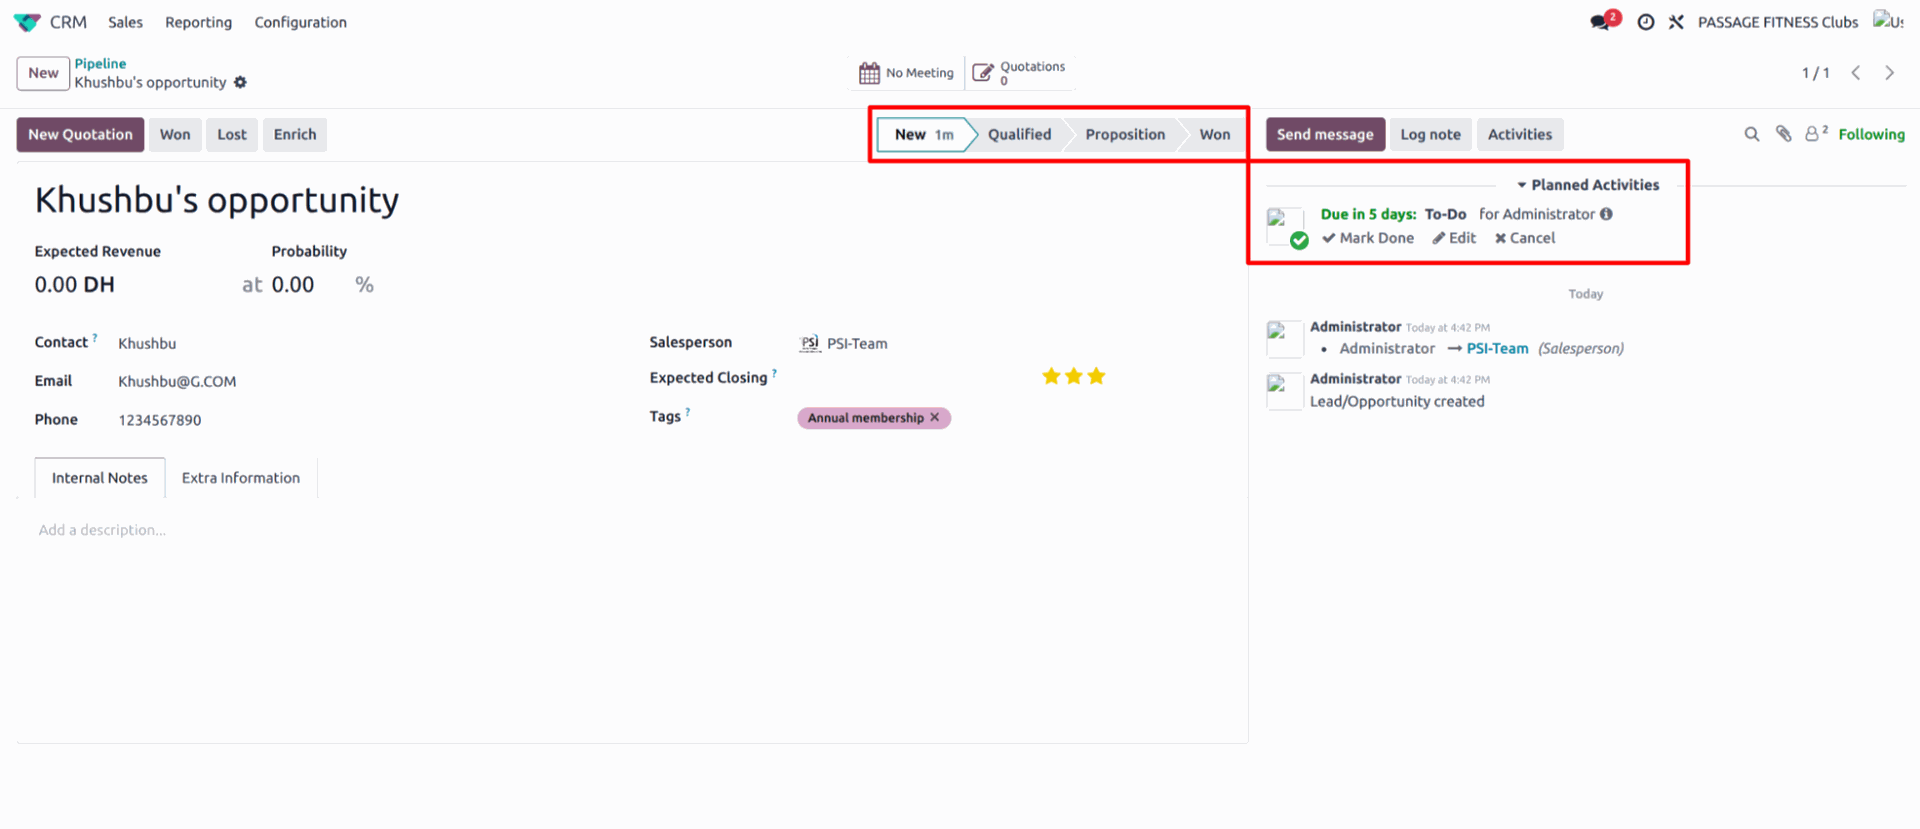Screen dimensions: 1920x829
Task: Open the activities clock icon in navbar
Action: pos(1645,22)
